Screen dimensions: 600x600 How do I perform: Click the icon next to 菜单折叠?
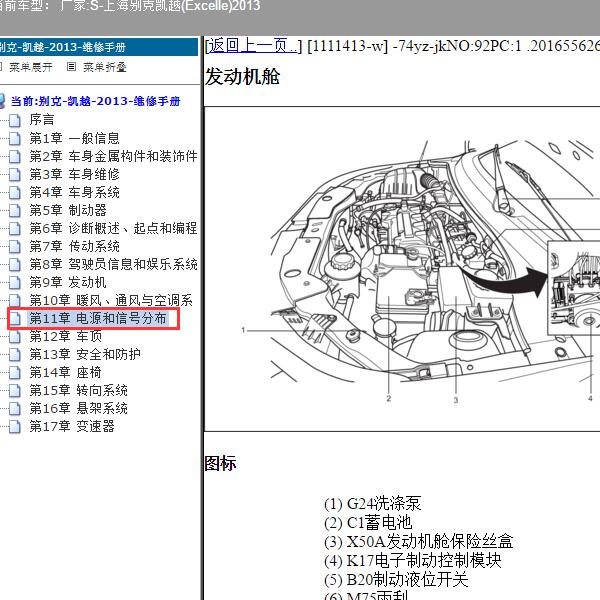click(x=71, y=67)
